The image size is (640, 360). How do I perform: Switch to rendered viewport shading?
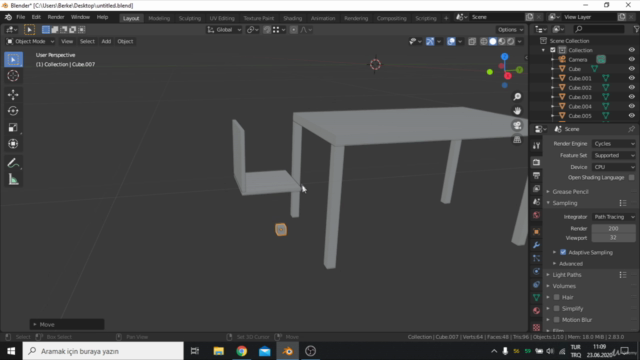511,41
